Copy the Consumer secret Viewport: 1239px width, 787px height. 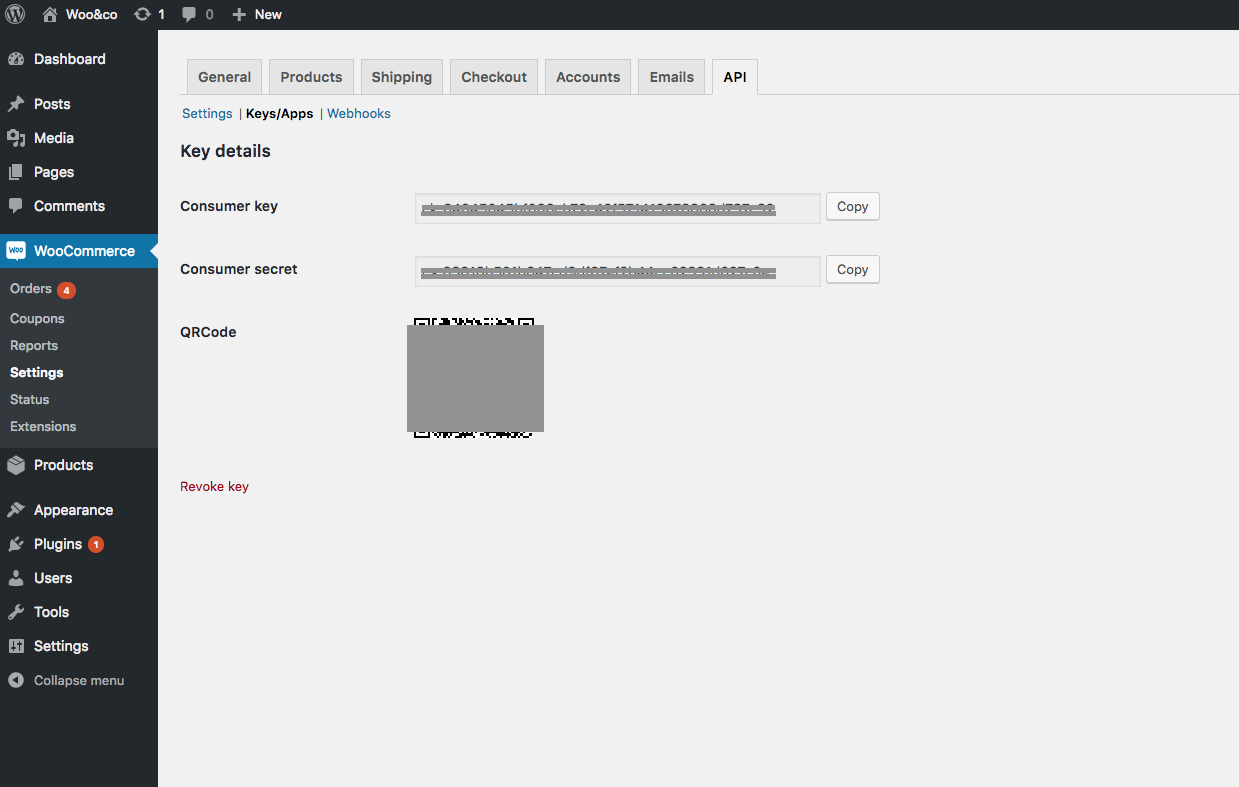853,270
